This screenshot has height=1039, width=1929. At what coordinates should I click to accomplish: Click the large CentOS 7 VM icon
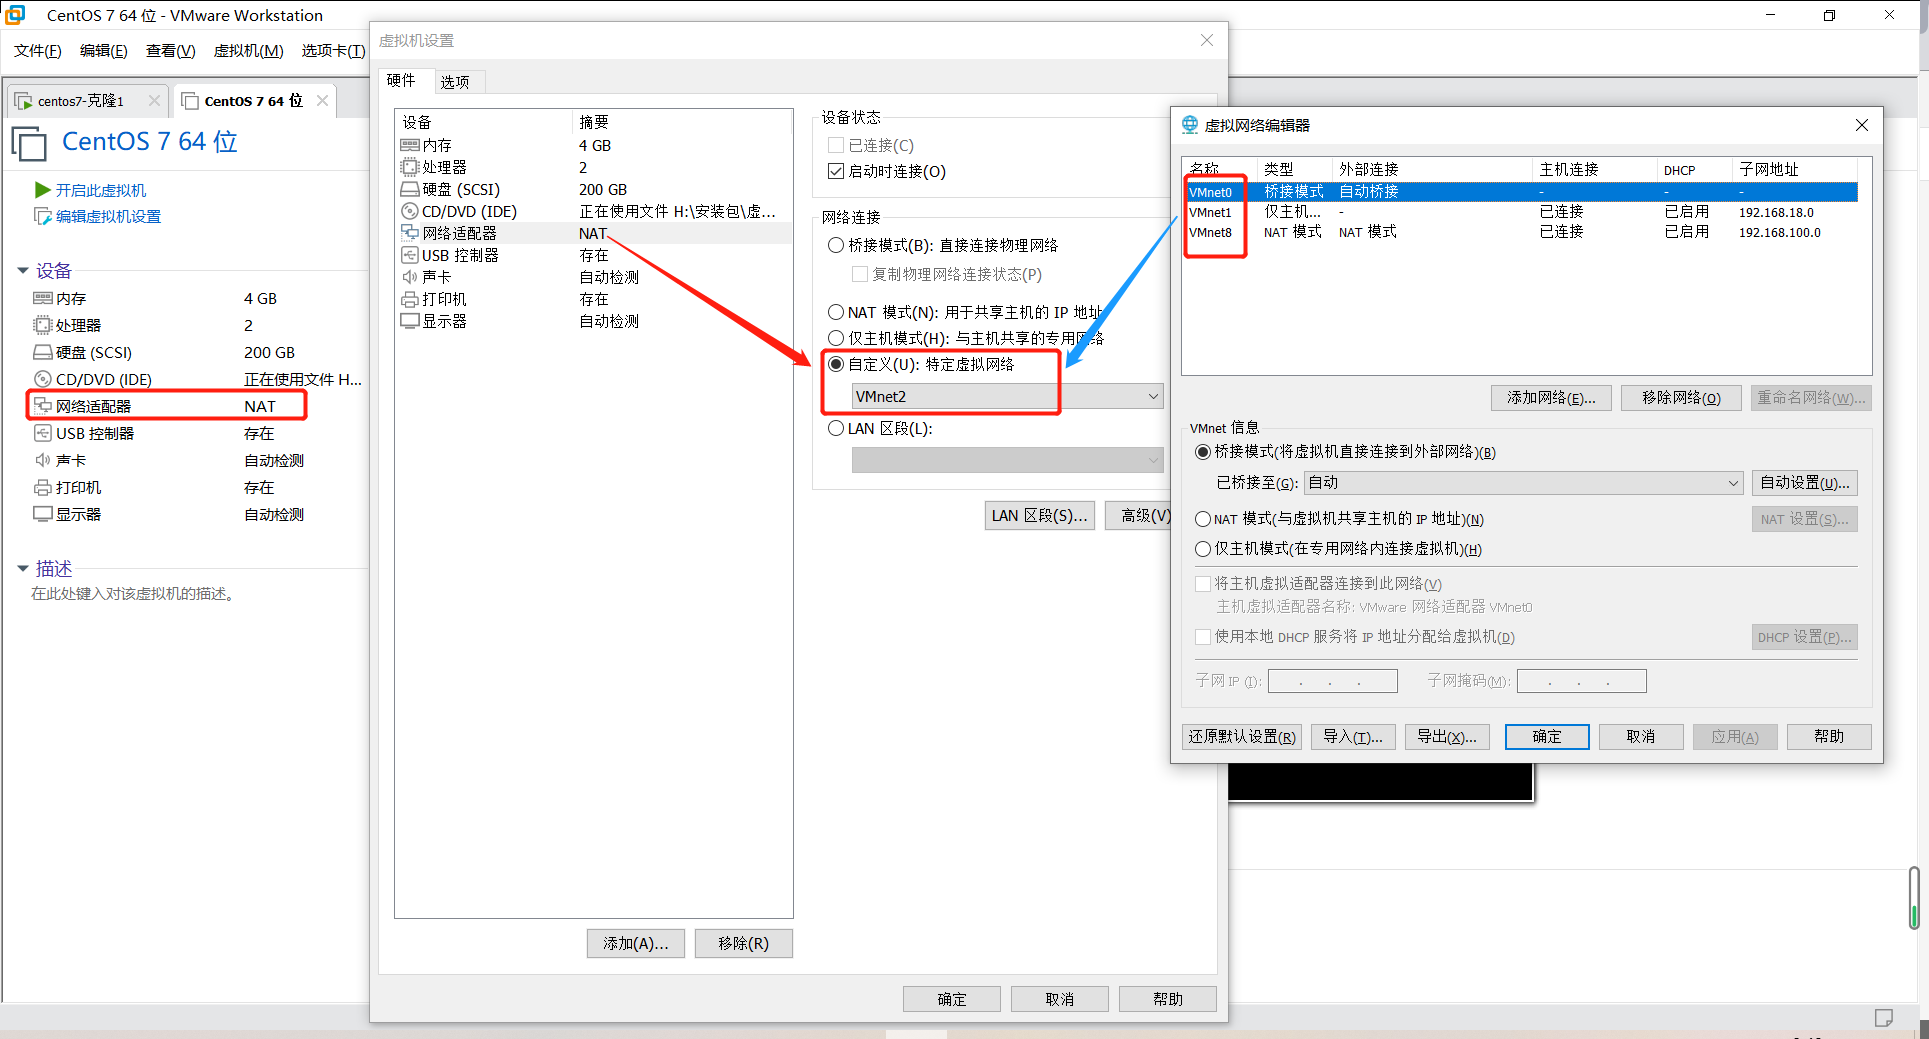tap(29, 143)
